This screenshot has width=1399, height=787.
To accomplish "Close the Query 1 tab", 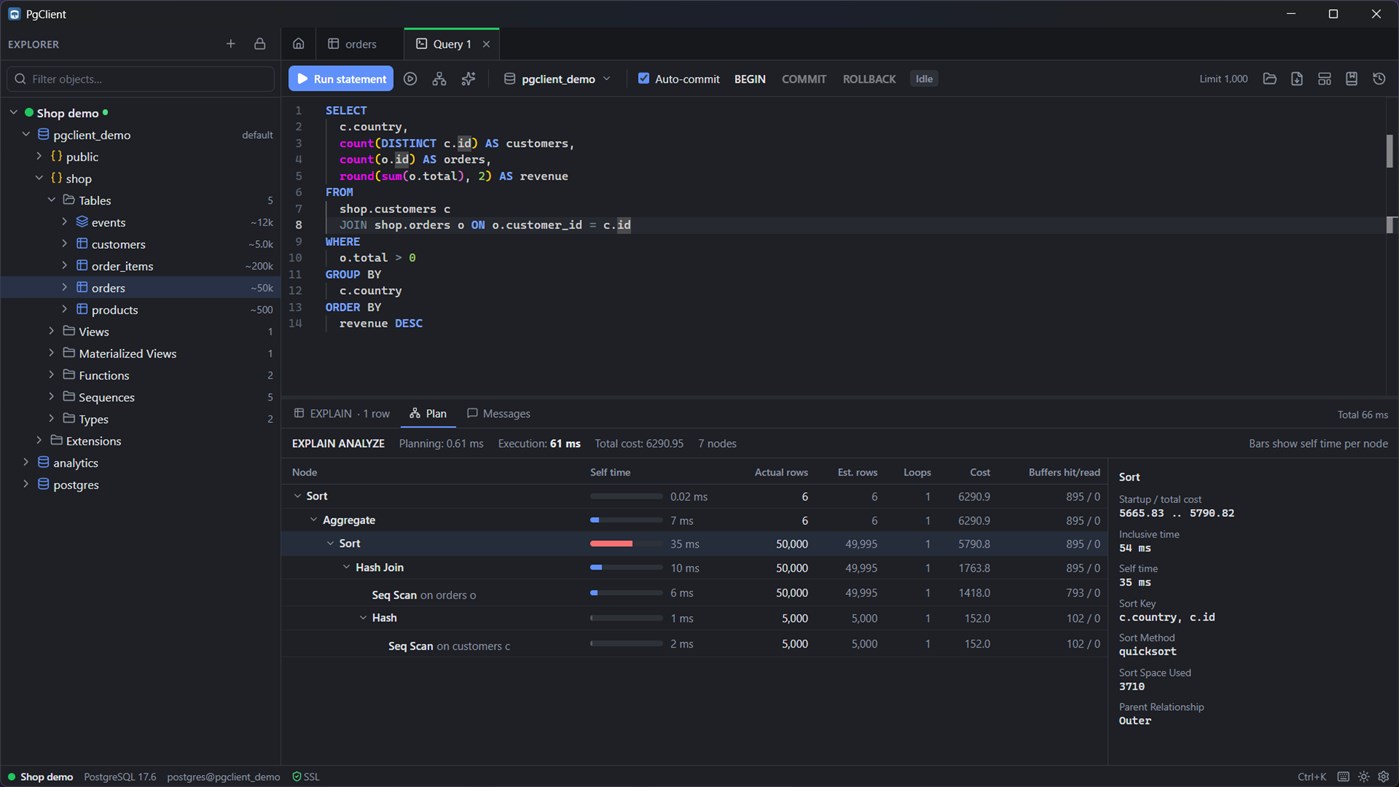I will [486, 44].
